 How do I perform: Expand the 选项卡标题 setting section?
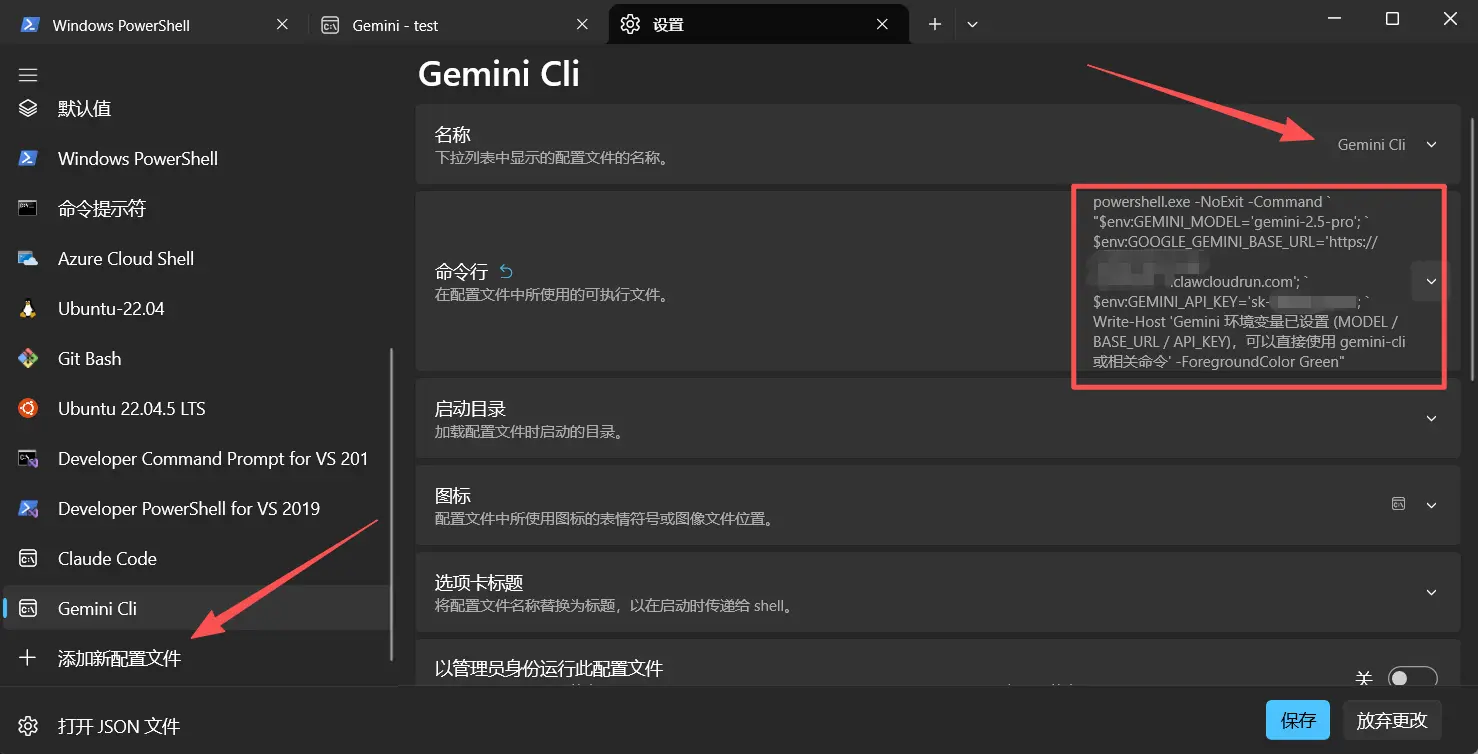click(1431, 592)
